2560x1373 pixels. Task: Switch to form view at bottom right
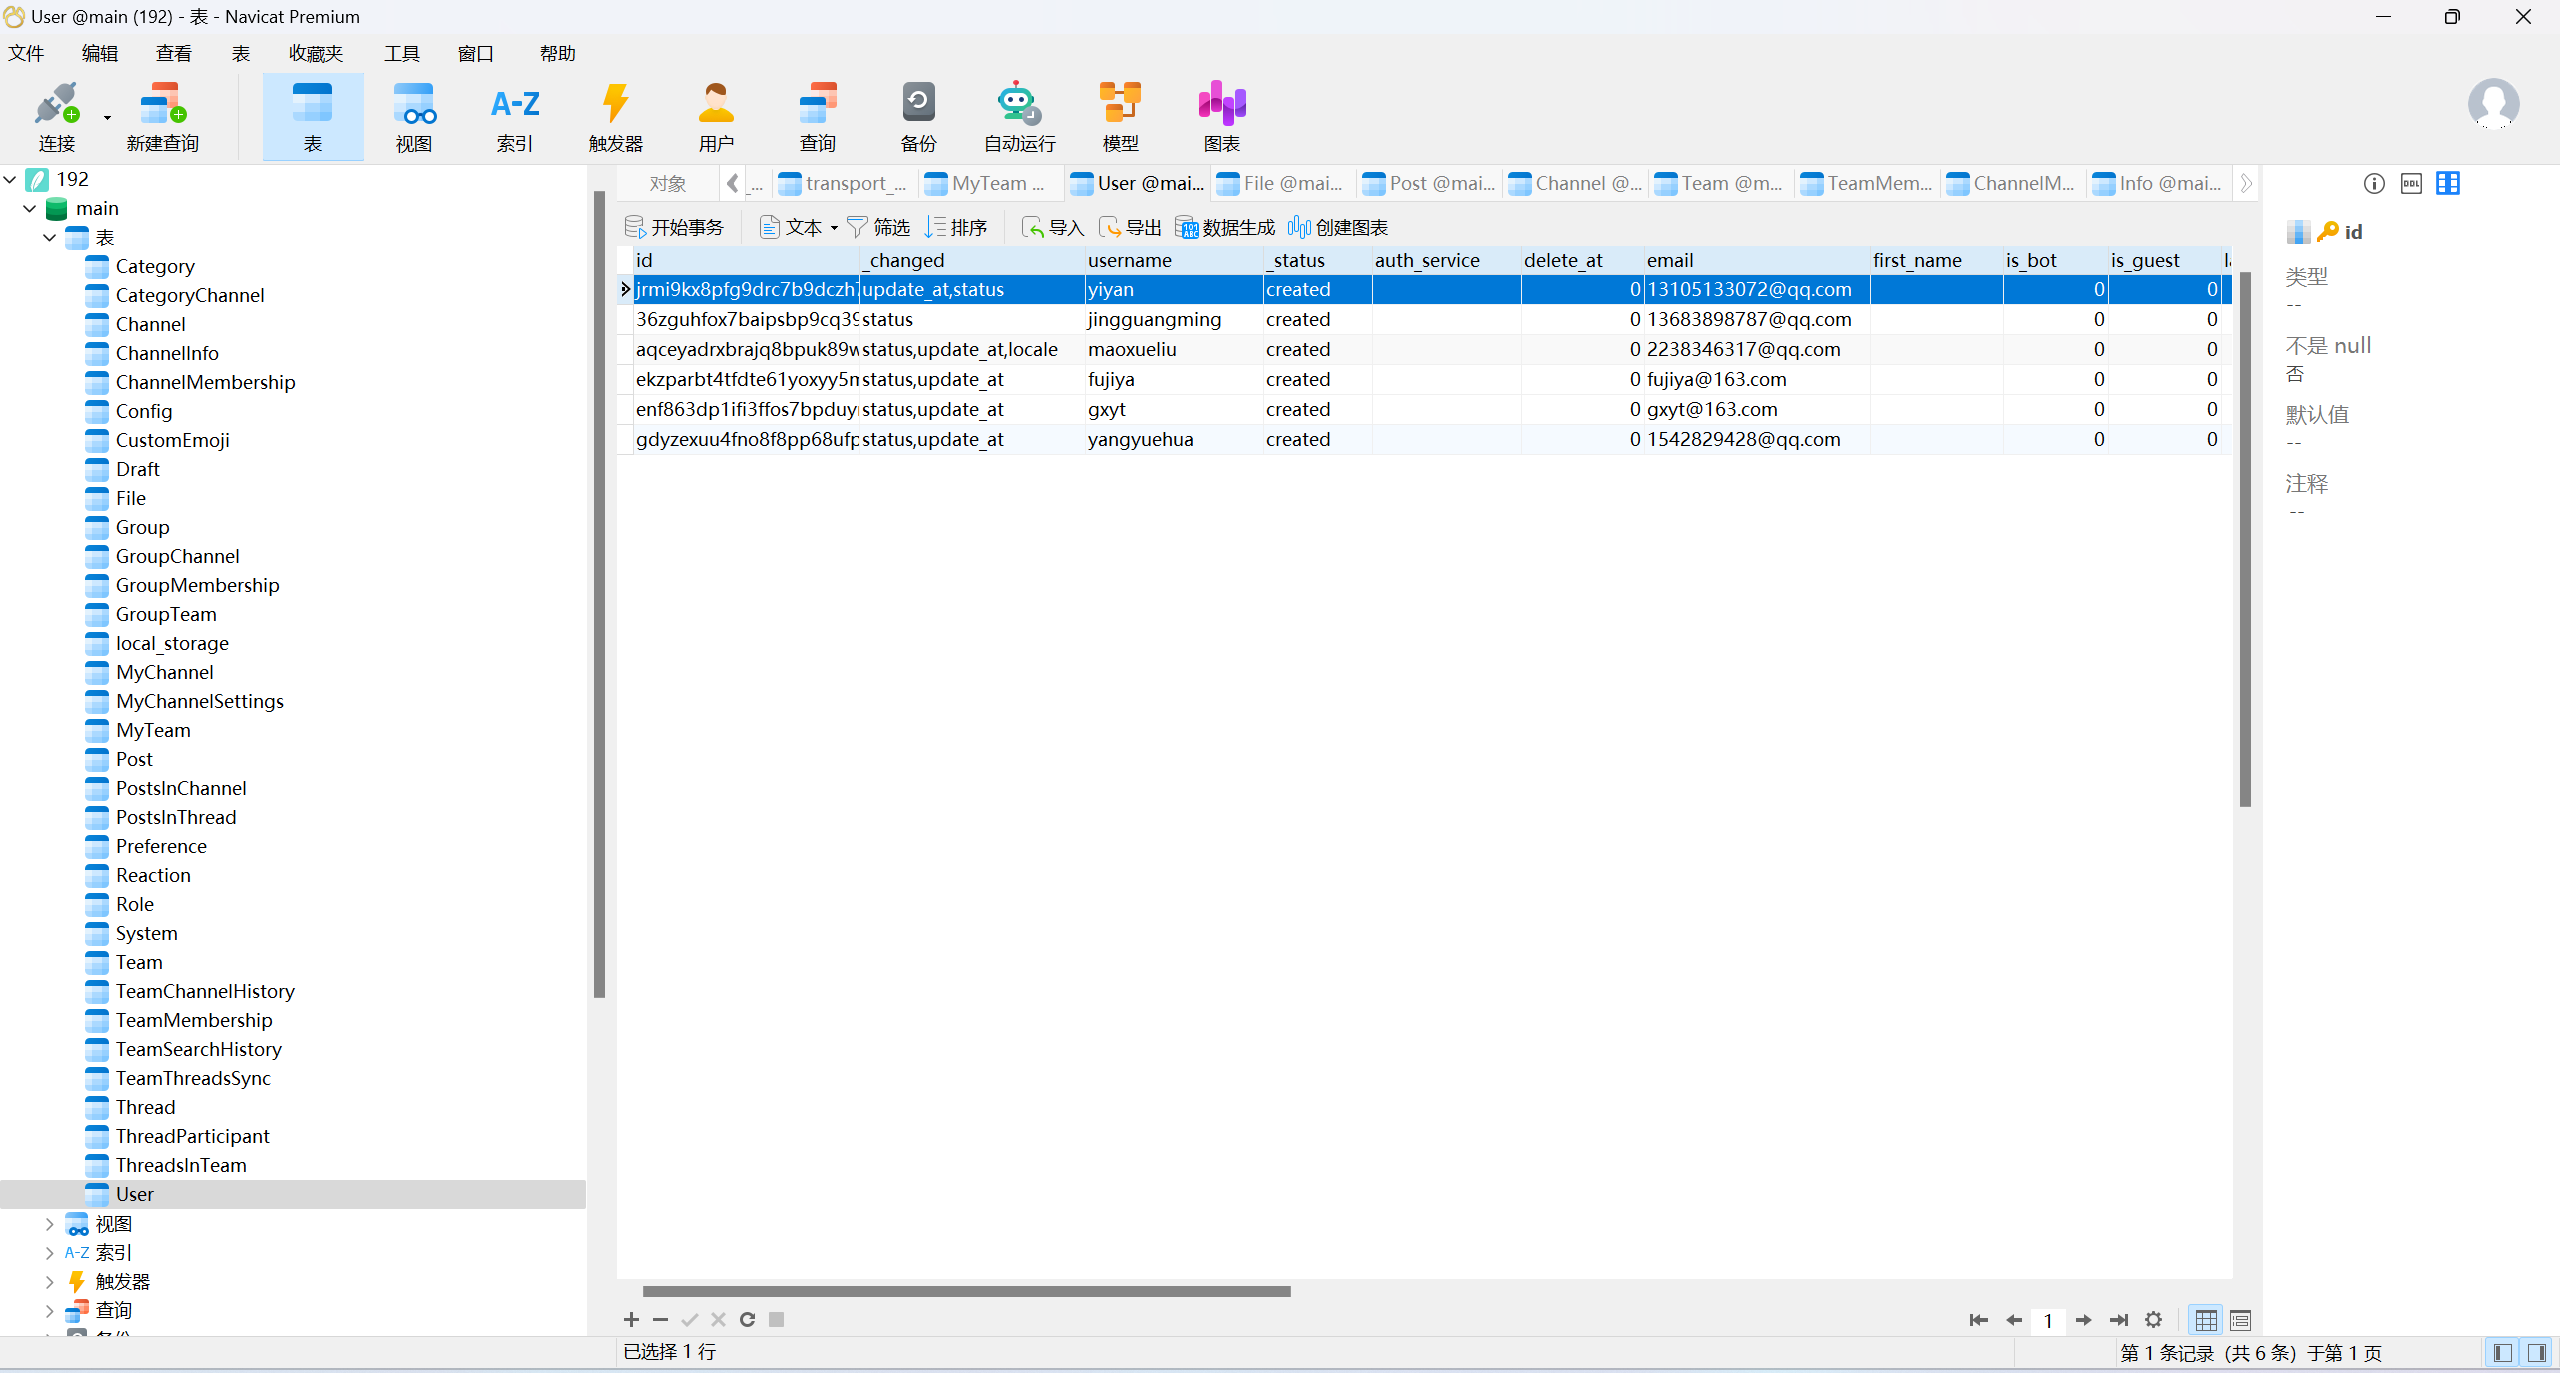[2241, 1320]
